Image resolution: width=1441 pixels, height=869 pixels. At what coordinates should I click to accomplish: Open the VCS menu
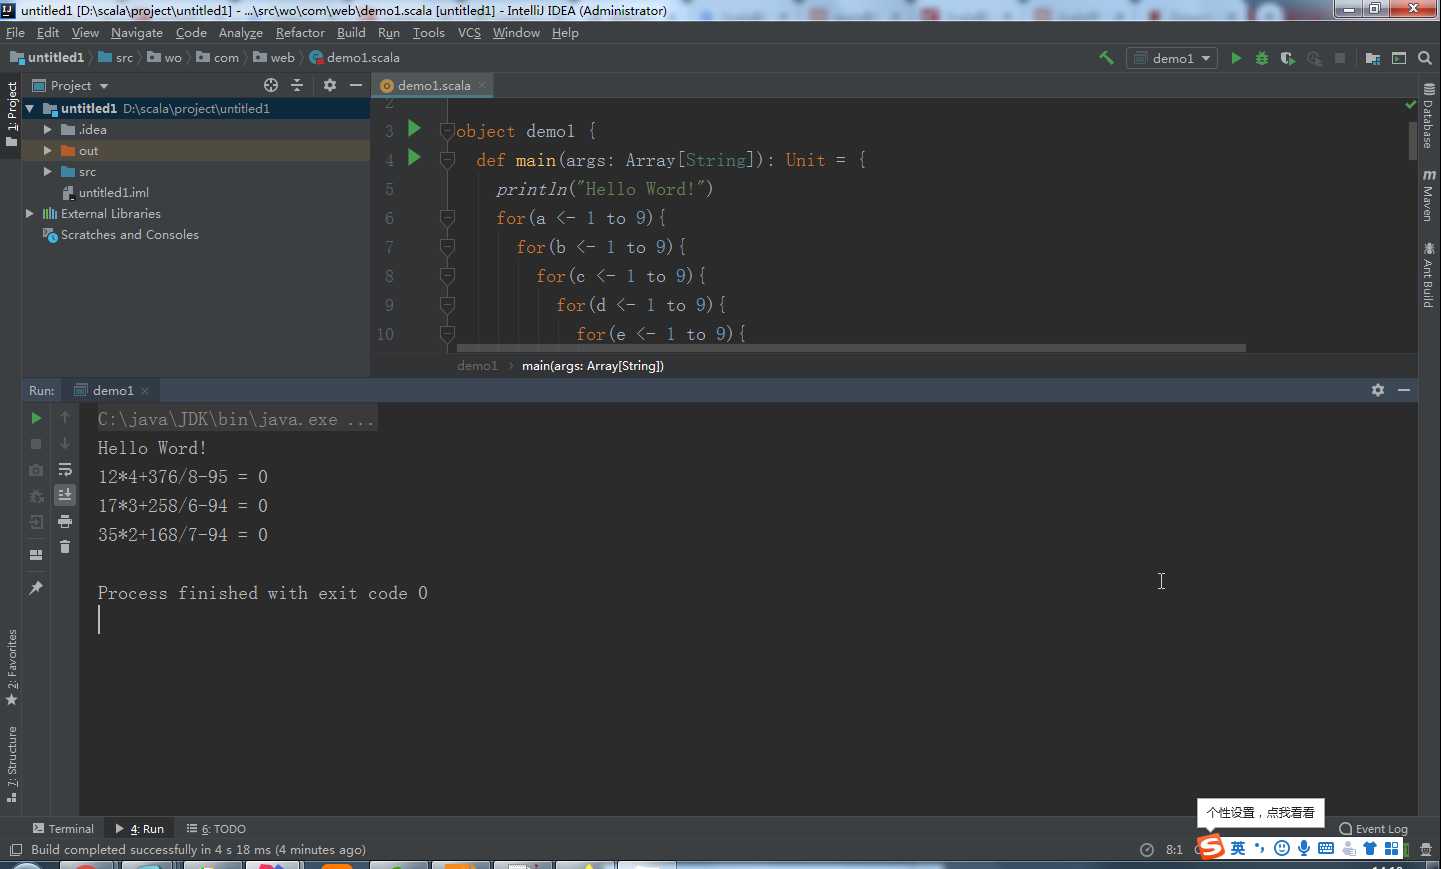(469, 32)
